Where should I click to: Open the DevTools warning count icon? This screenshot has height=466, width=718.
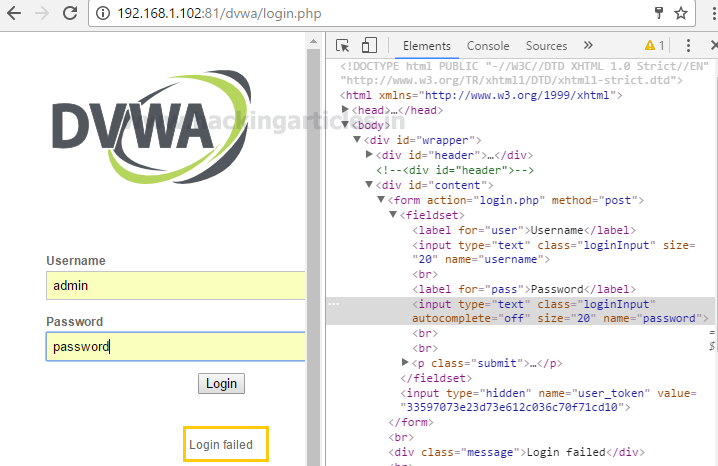tap(654, 45)
